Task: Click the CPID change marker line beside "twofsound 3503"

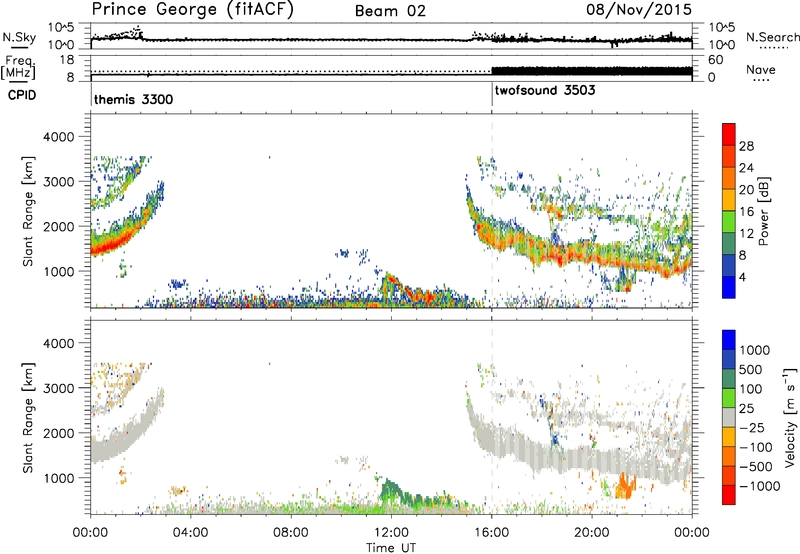Action: coord(492,94)
